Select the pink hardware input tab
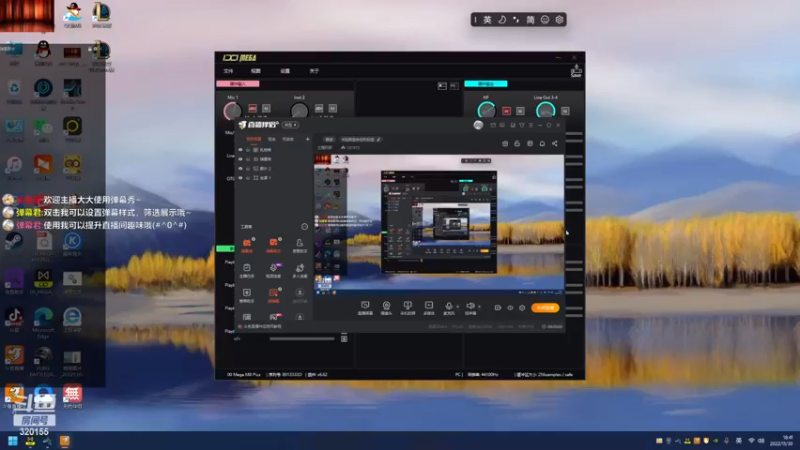Viewport: 800px width, 450px height. [x=238, y=84]
